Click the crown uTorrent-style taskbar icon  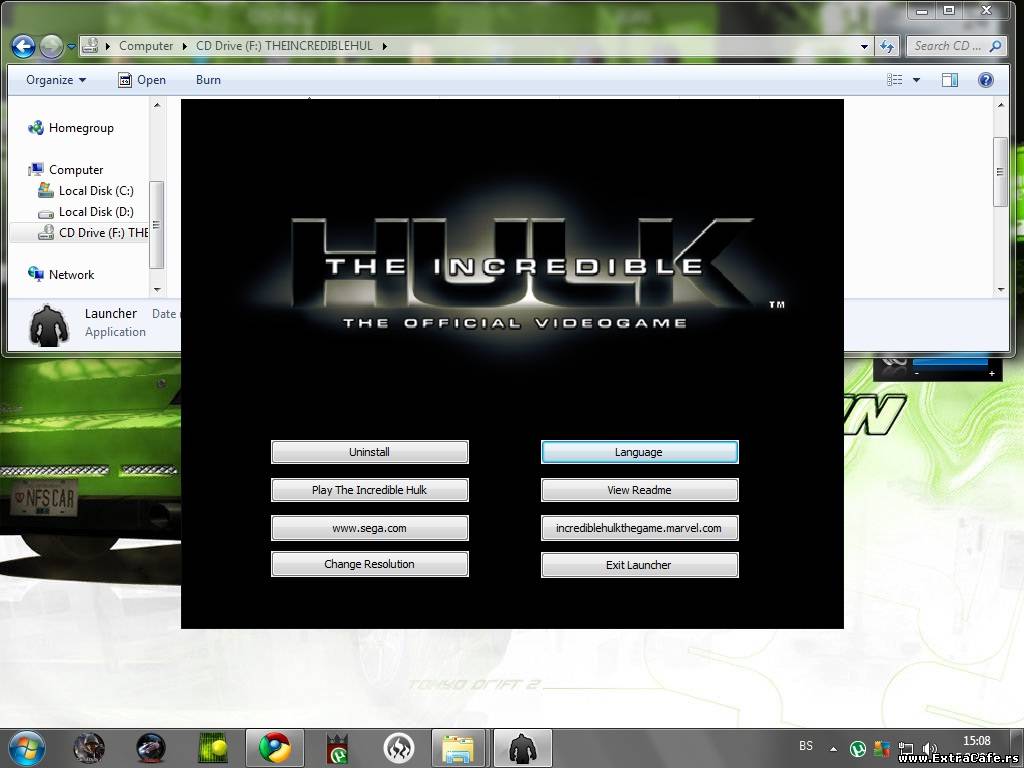click(x=337, y=748)
